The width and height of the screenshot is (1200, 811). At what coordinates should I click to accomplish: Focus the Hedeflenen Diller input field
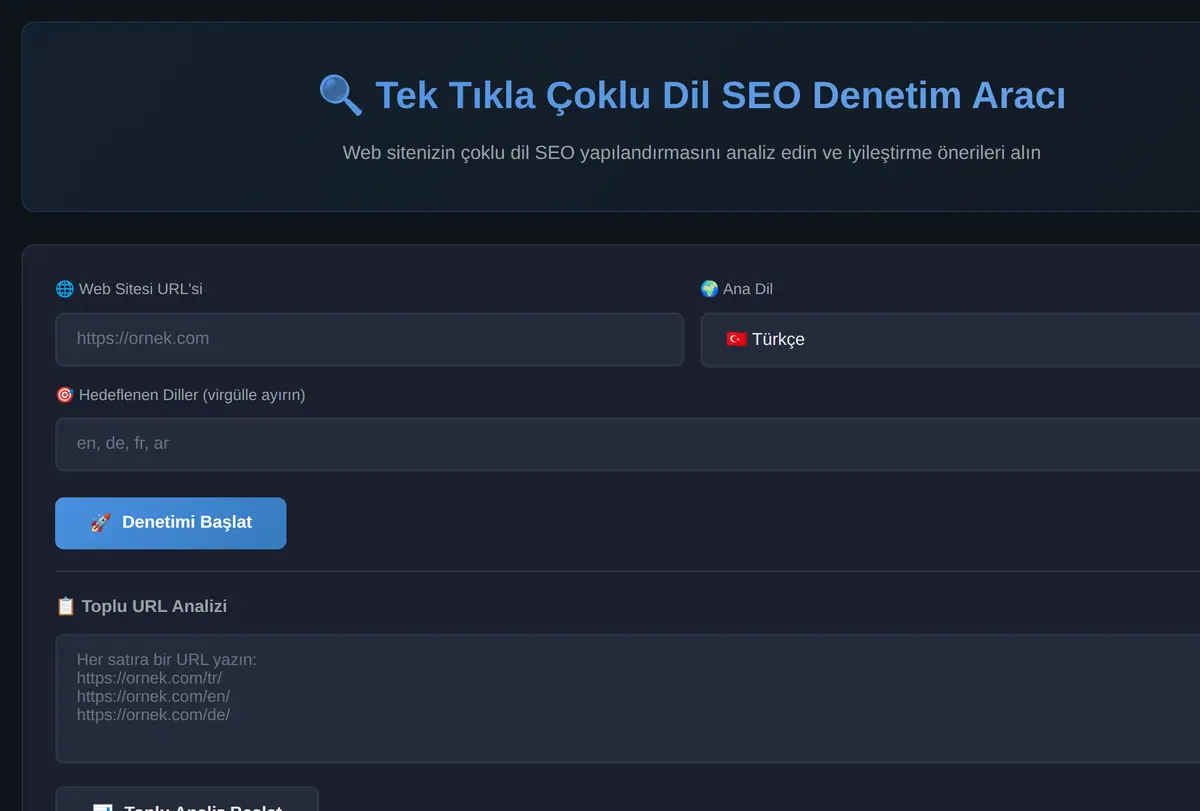coord(628,444)
